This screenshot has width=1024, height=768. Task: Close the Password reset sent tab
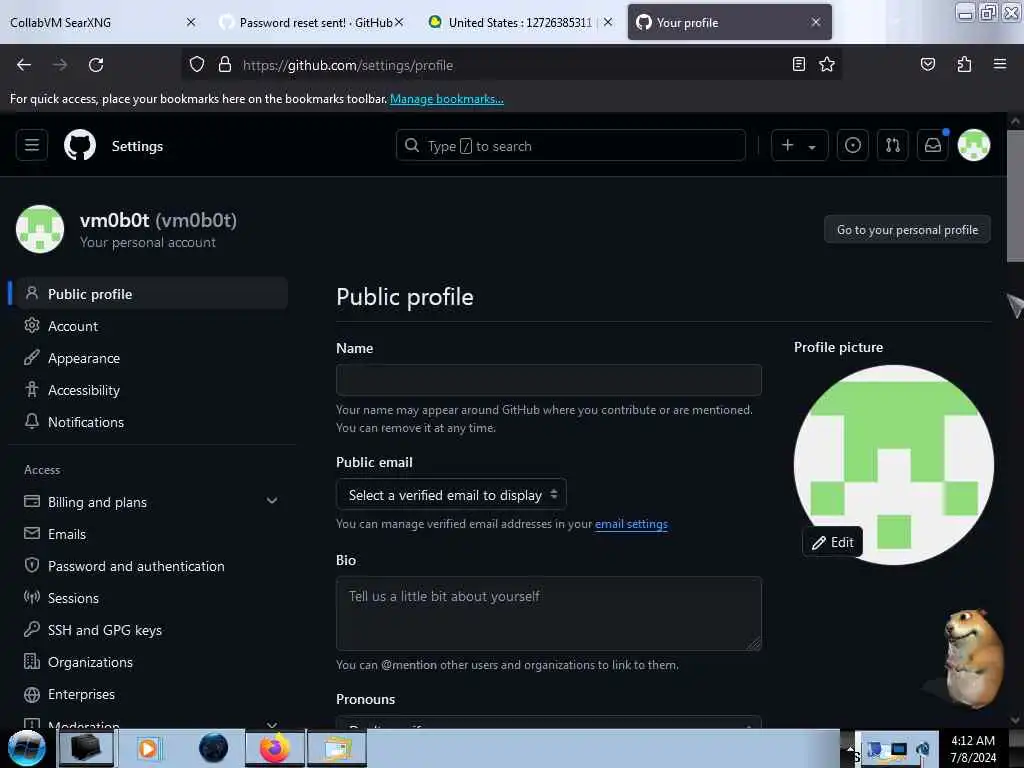[x=399, y=22]
